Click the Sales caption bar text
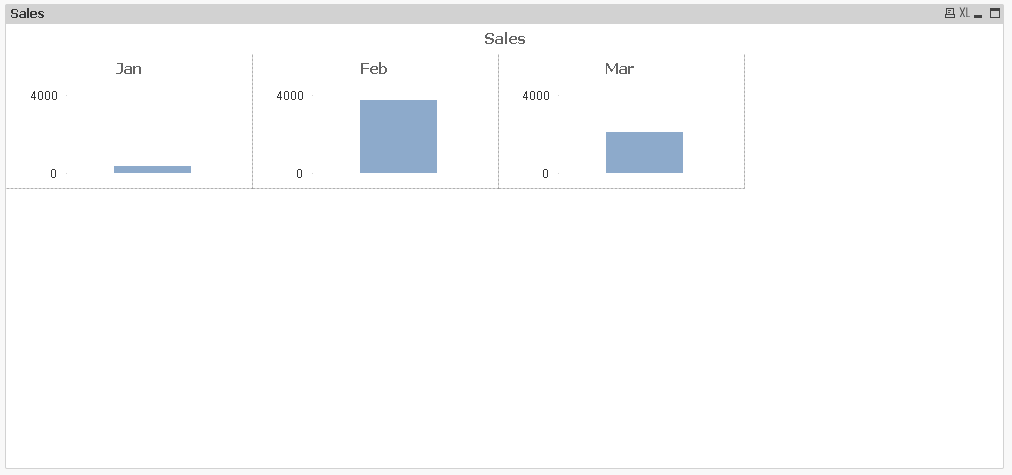1012x475 pixels. tap(27, 14)
